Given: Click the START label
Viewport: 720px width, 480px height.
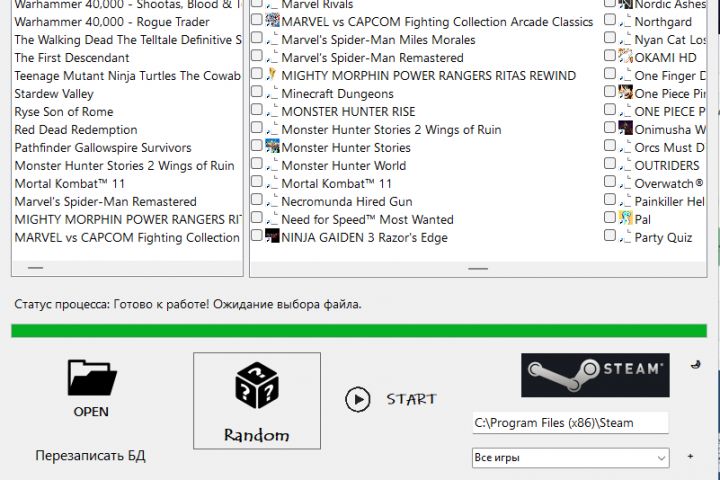Looking at the screenshot, I should coord(411,399).
